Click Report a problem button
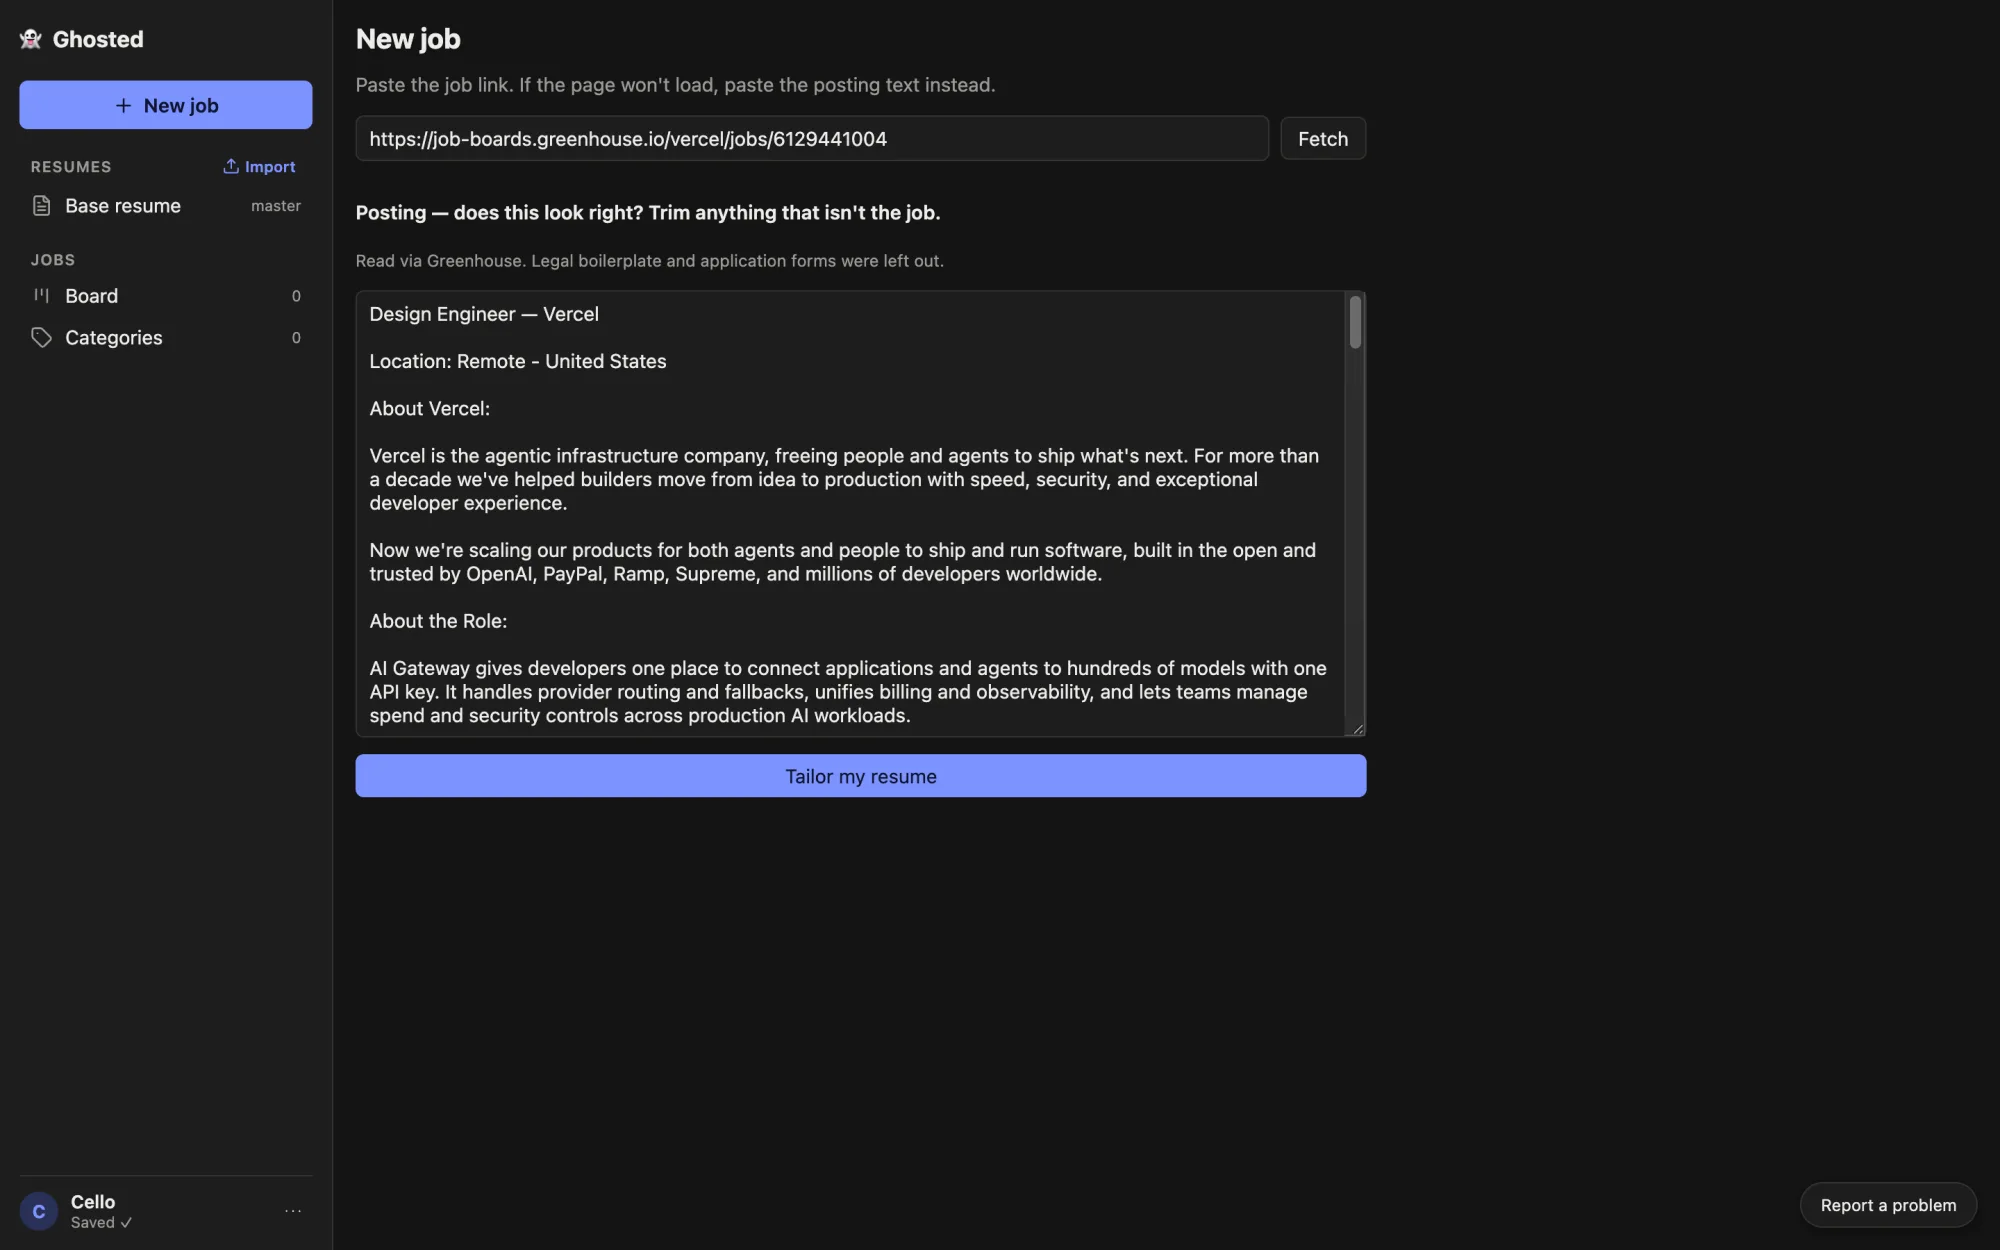The width and height of the screenshot is (2000, 1250). pos(1888,1205)
